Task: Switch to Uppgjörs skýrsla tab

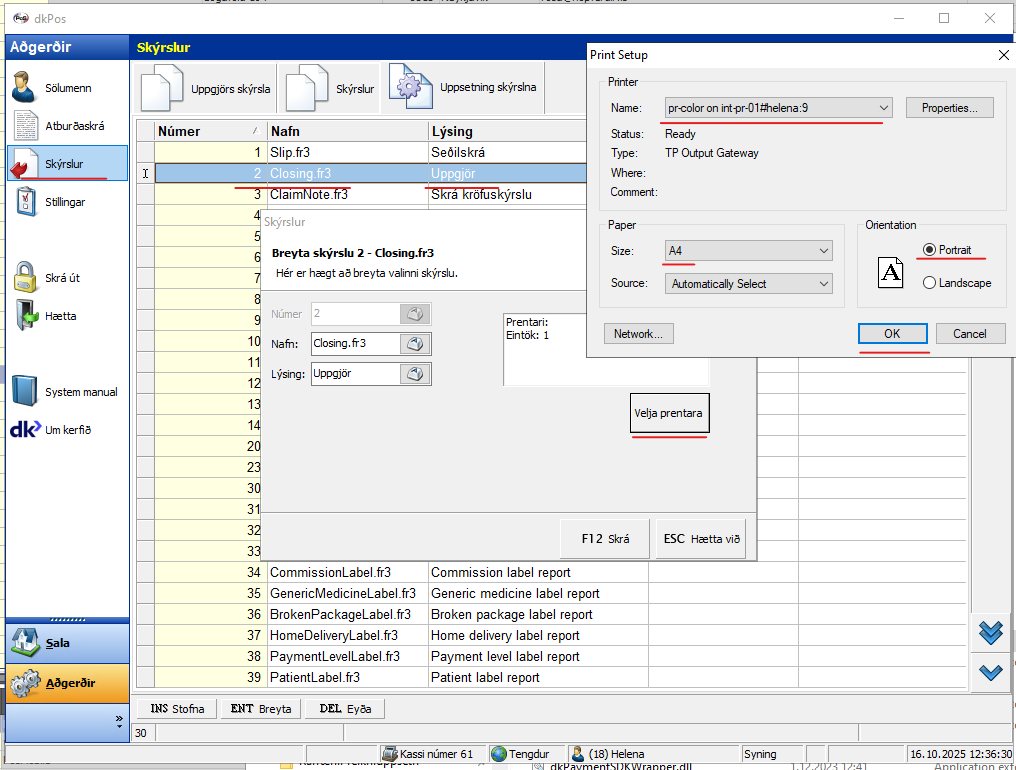Action: (x=207, y=89)
